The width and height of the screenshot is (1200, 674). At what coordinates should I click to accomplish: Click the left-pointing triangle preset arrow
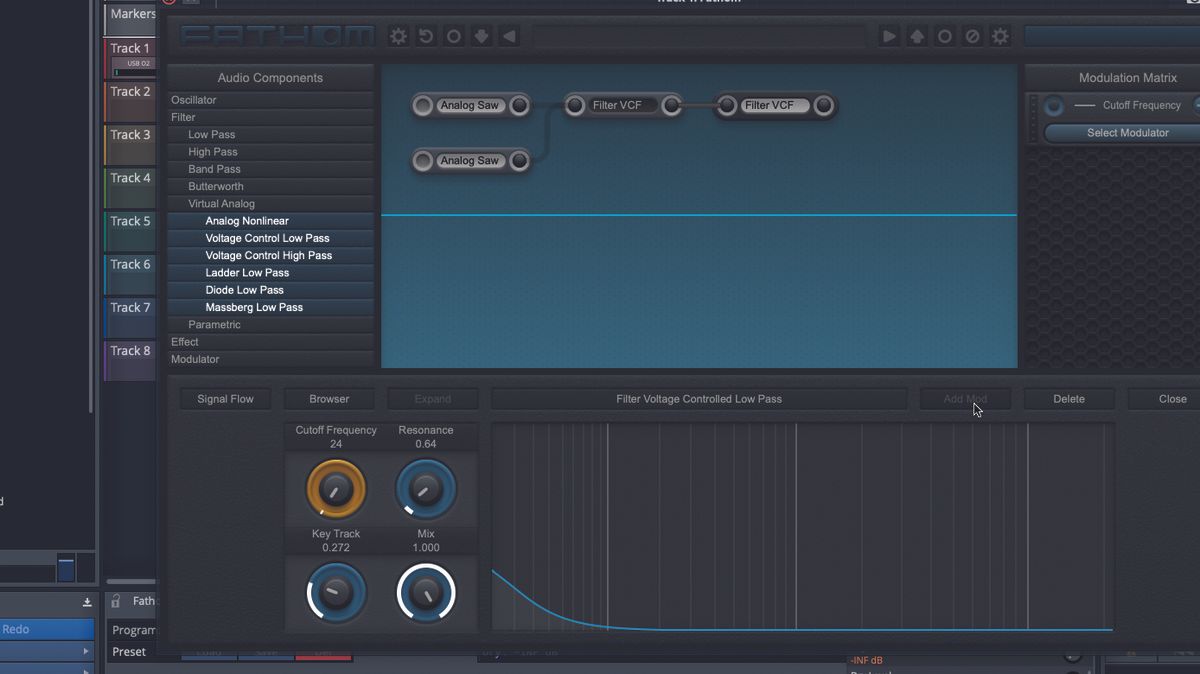click(509, 37)
